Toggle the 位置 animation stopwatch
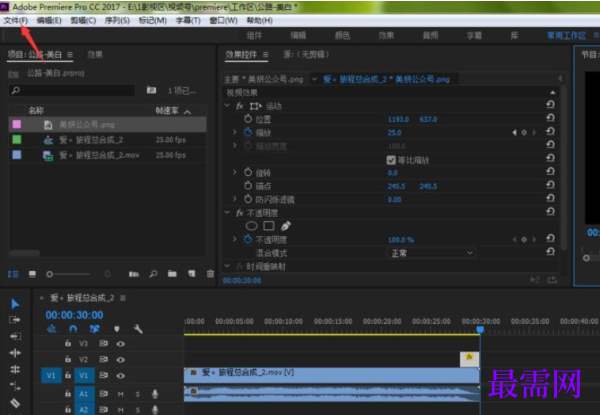Image resolution: width=600 pixels, height=415 pixels. 248,119
